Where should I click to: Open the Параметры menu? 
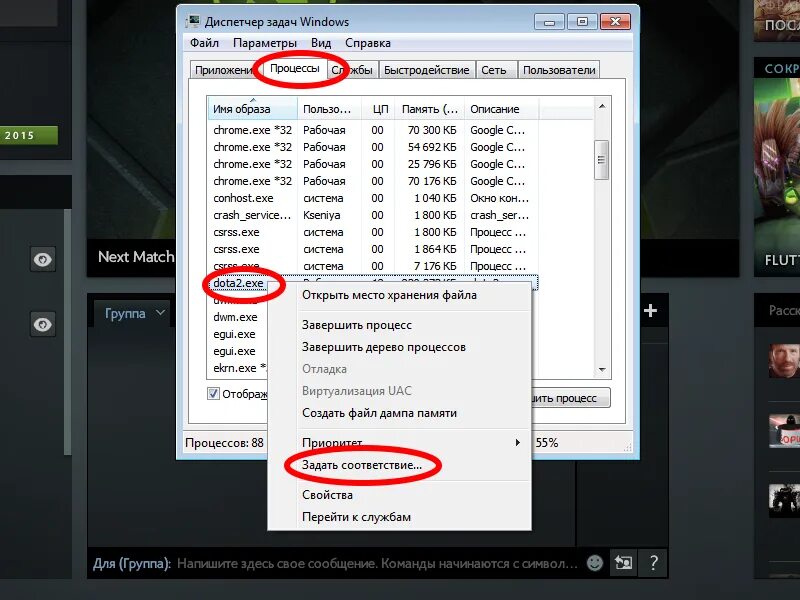tap(264, 43)
